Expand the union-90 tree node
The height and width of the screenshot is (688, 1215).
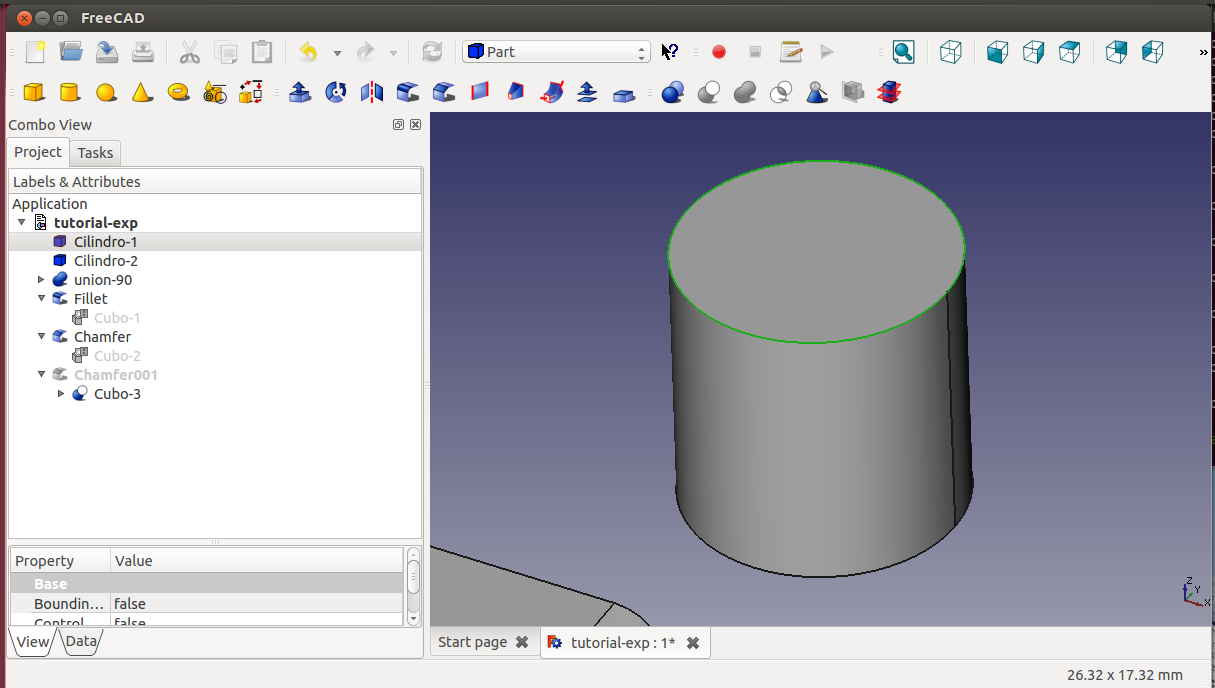tap(41, 280)
